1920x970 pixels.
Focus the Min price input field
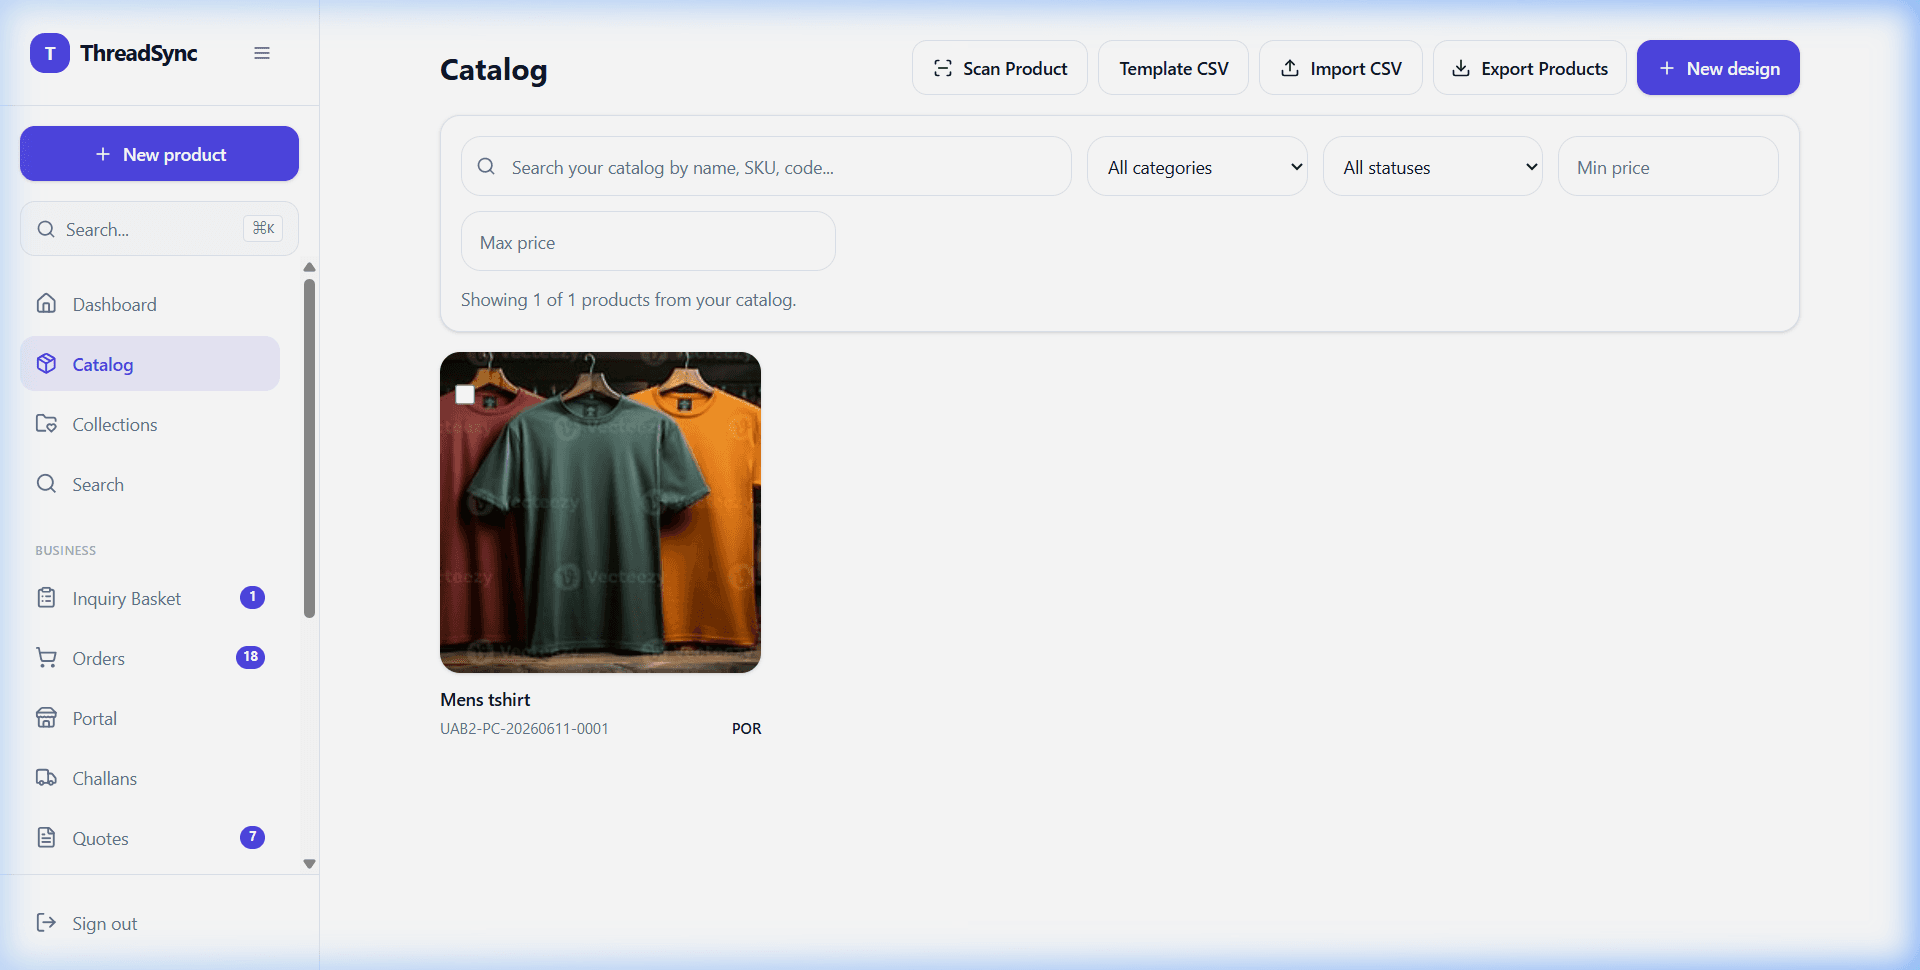coord(1668,166)
